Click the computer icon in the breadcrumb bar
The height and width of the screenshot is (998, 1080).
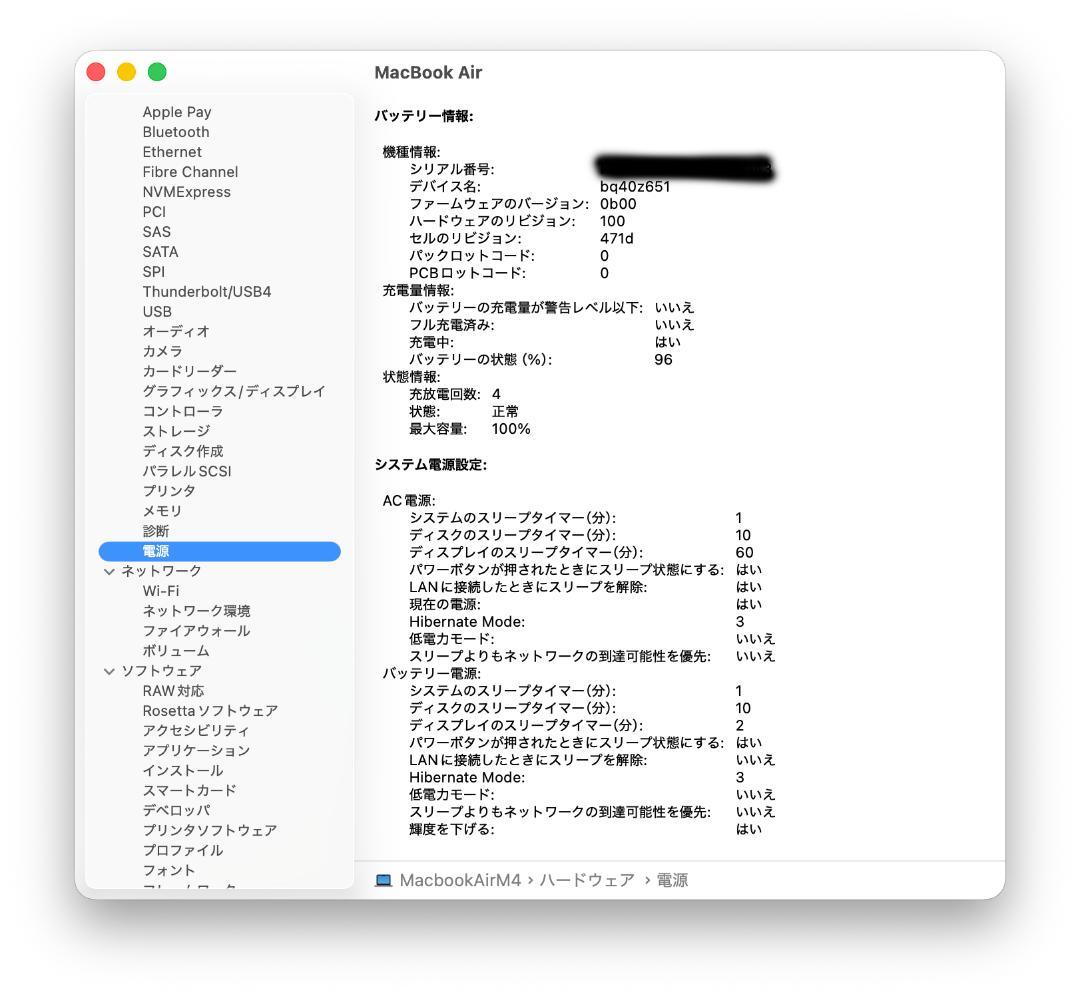click(383, 880)
